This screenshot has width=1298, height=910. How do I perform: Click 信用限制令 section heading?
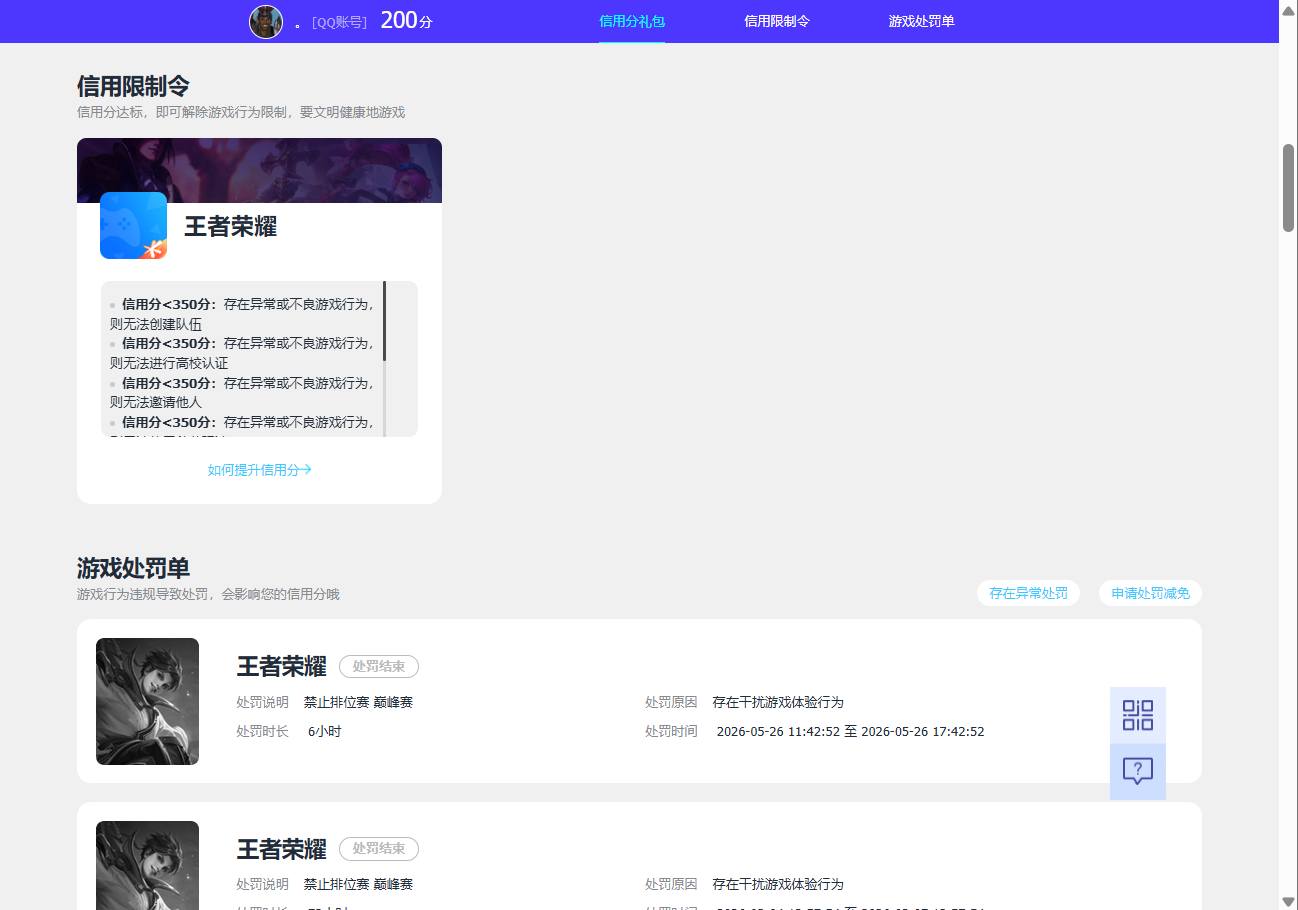pyautogui.click(x=133, y=86)
